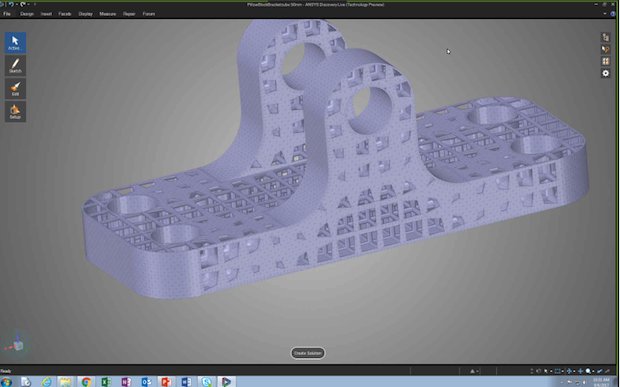This screenshot has height=387, width=620.
Task: Click the box selection mode icon
Action: pos(557,371)
